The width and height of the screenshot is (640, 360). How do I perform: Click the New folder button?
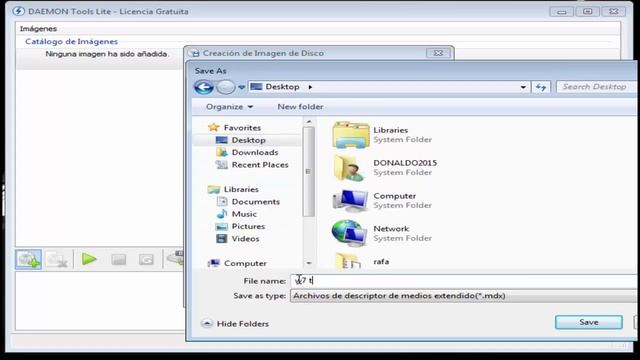(300, 107)
